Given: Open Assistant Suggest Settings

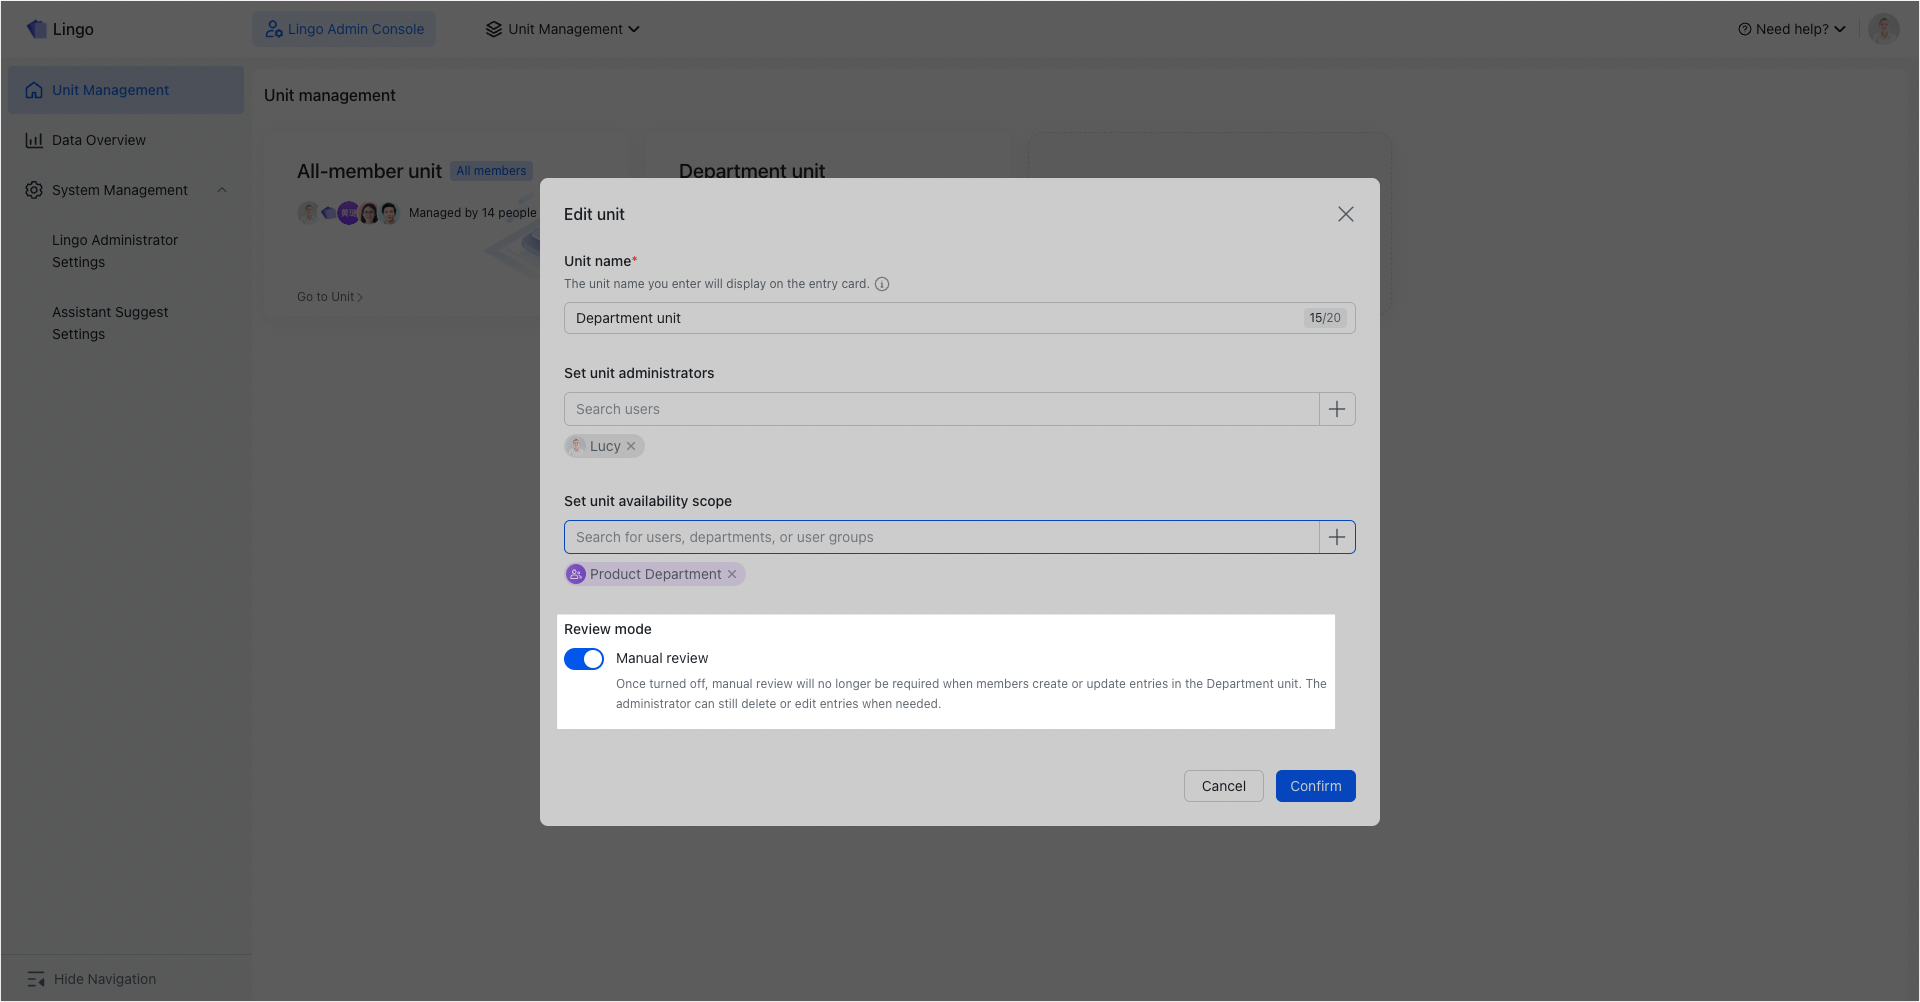Looking at the screenshot, I should (x=110, y=323).
